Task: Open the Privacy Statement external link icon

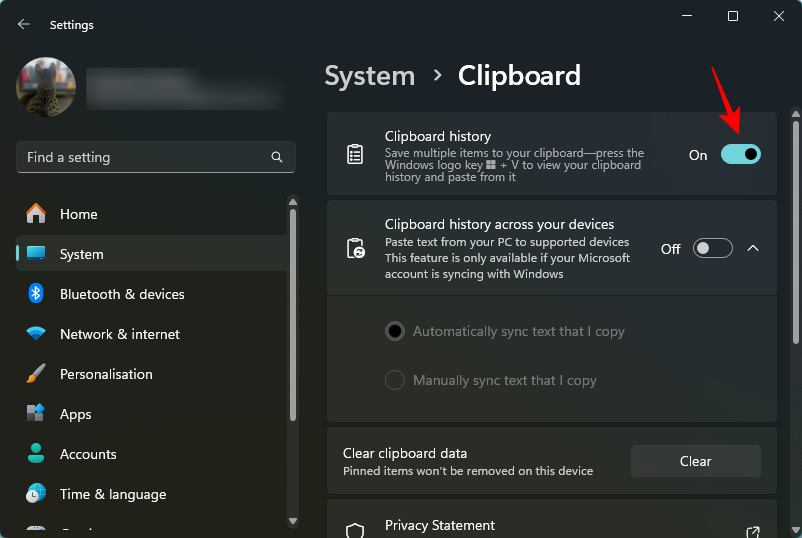Action: 753,532
